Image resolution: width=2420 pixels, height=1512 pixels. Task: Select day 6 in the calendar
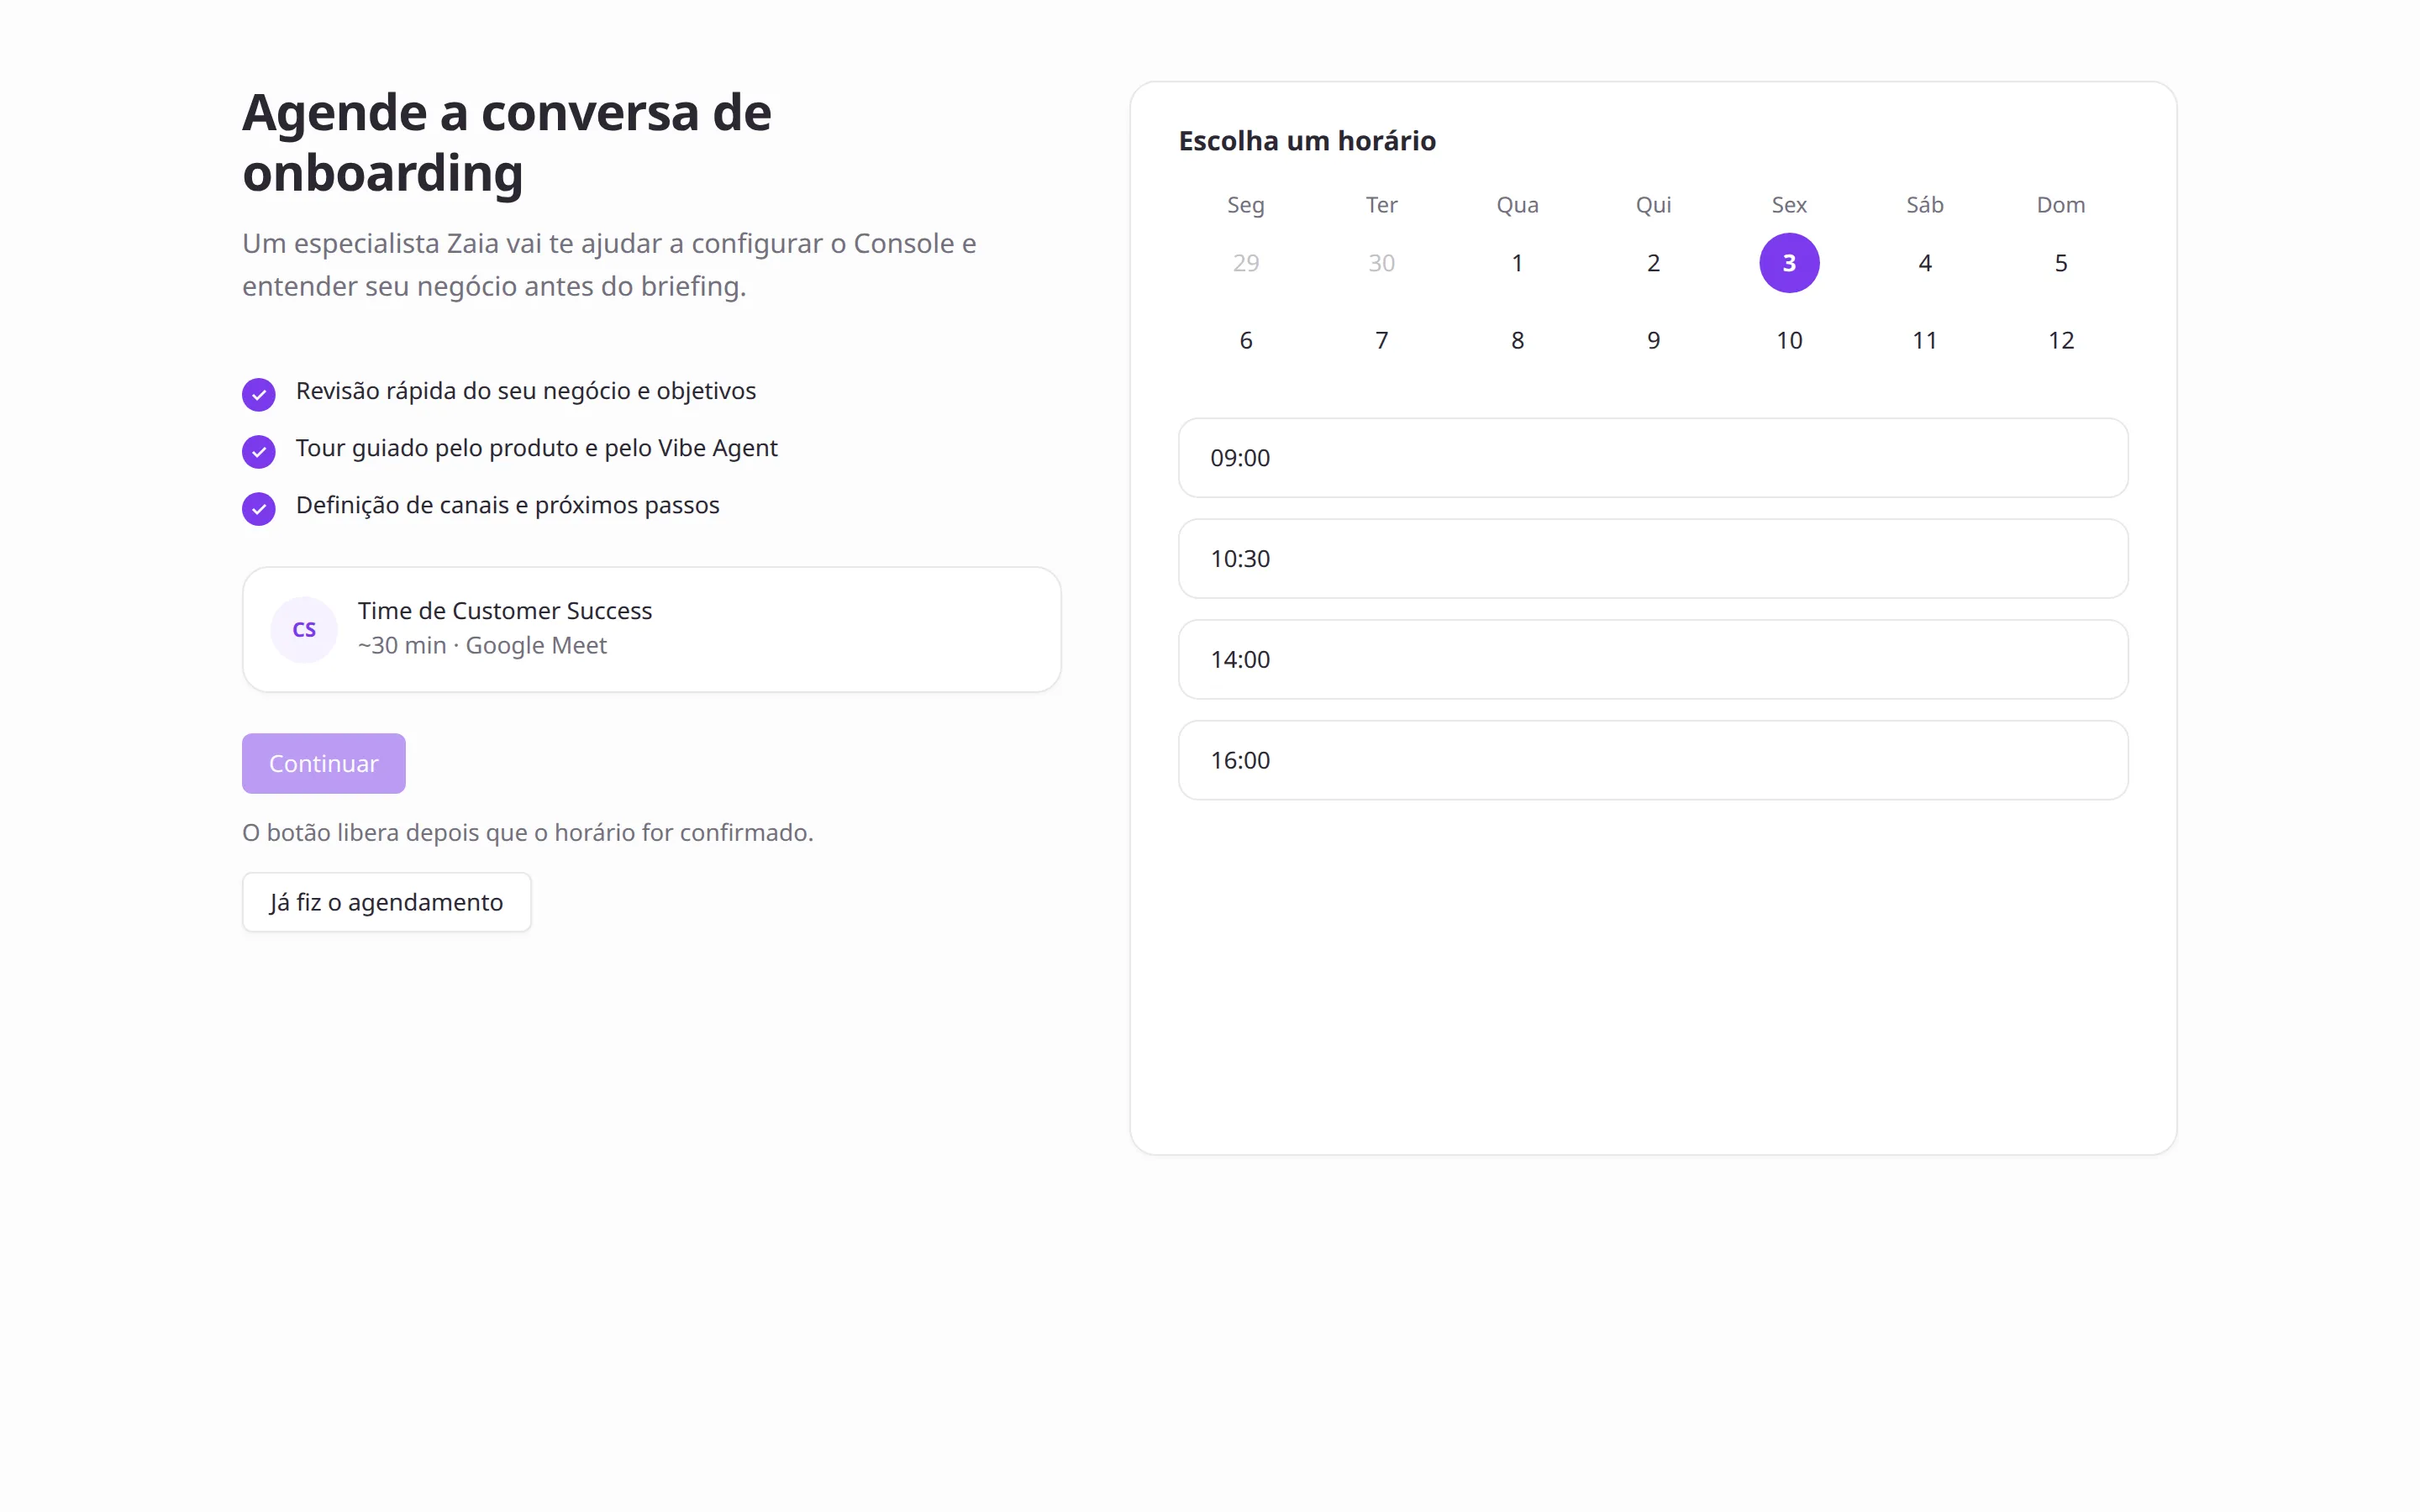[1246, 340]
